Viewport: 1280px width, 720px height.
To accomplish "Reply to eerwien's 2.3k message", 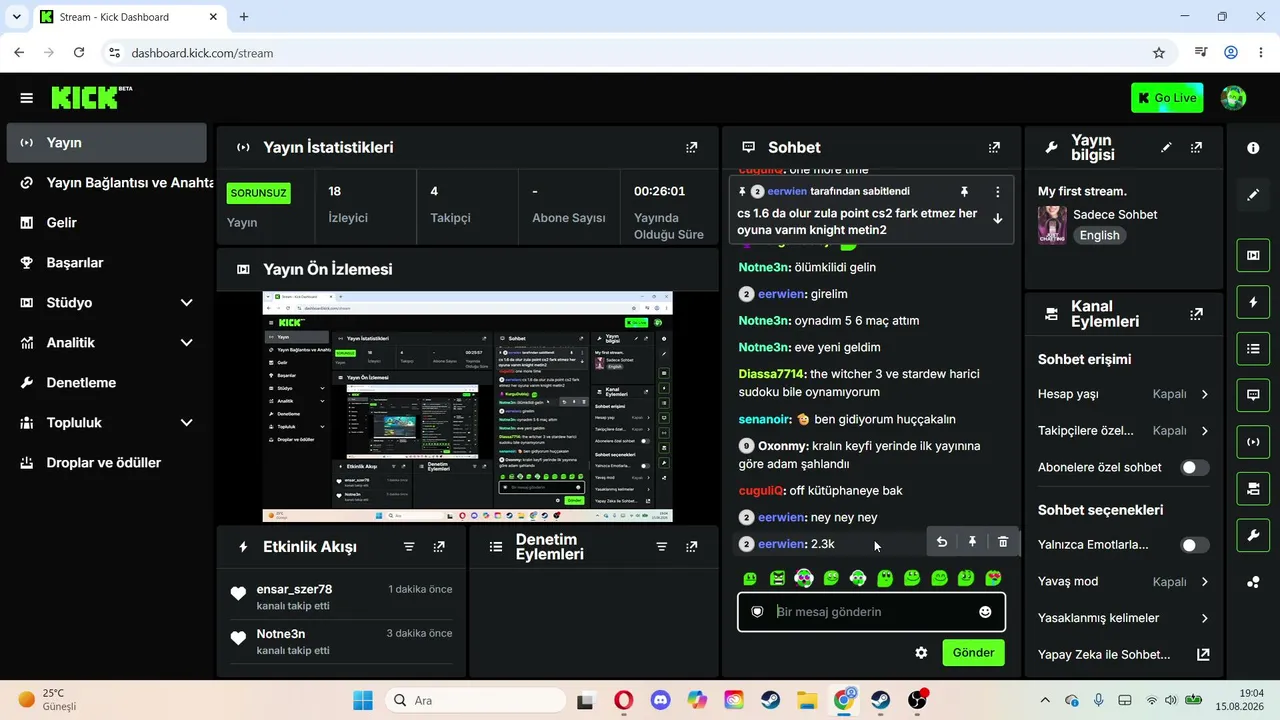I will 941,542.
